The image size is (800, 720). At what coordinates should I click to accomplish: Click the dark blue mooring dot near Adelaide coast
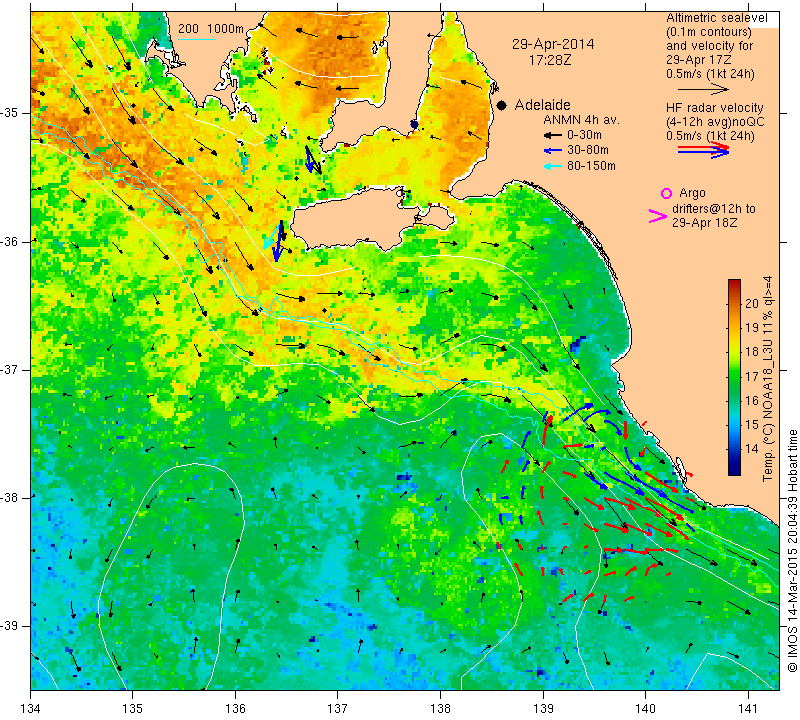point(414,125)
